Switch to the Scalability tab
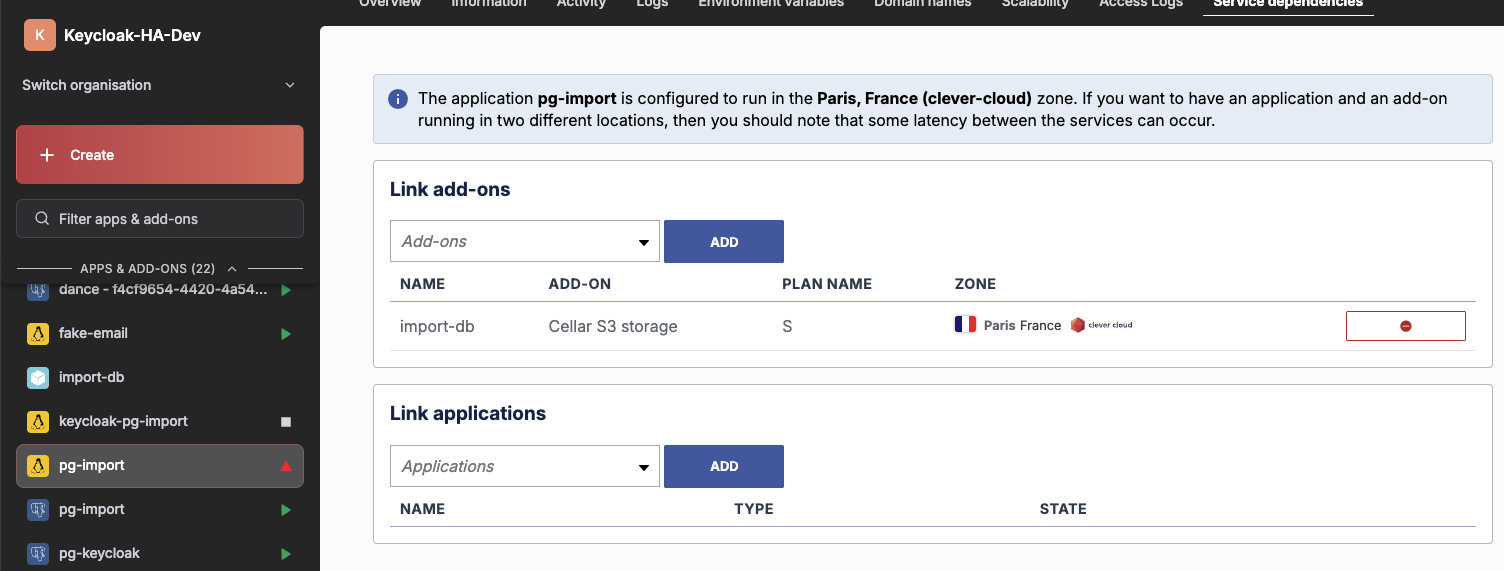1504x571 pixels. click(1035, 4)
